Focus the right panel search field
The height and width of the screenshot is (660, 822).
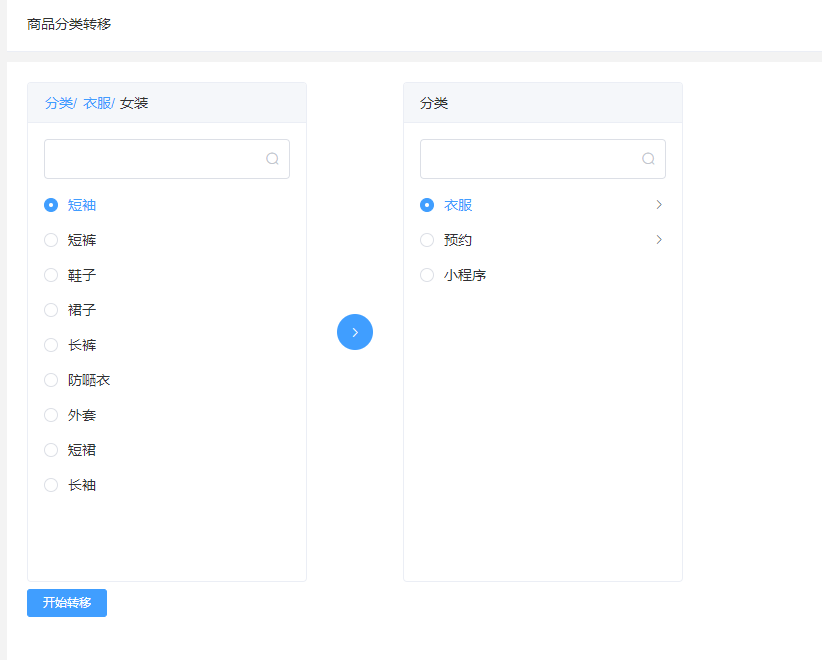pos(543,159)
